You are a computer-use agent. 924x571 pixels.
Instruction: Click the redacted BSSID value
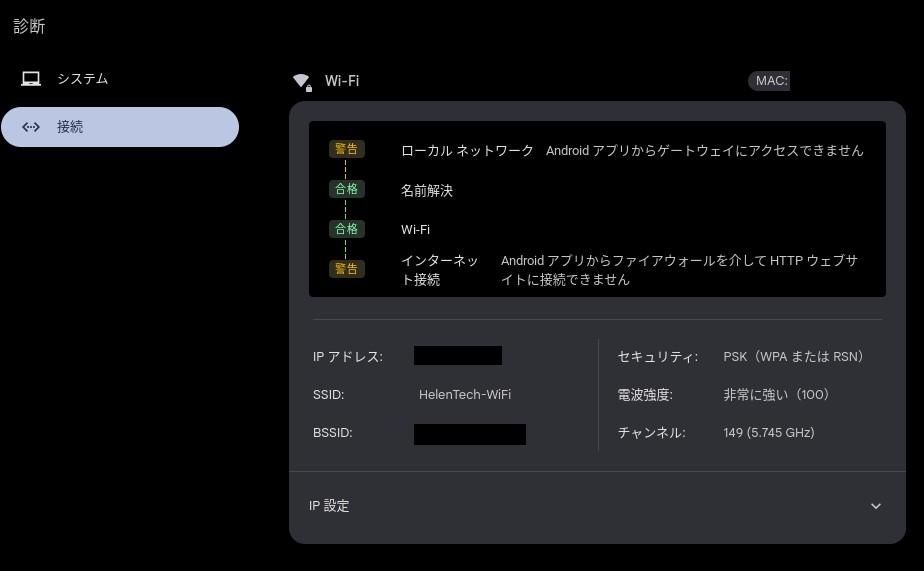pyautogui.click(x=470, y=434)
